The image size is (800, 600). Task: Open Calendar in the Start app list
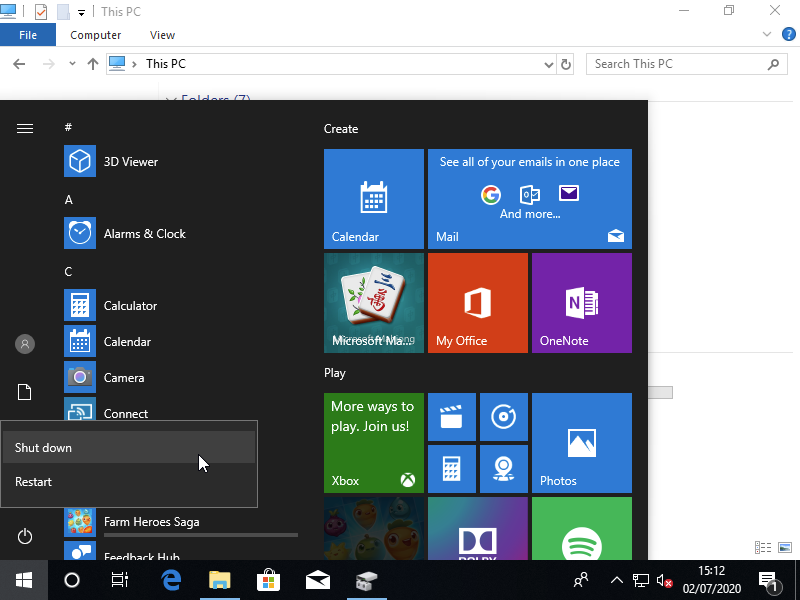[x=181, y=341]
